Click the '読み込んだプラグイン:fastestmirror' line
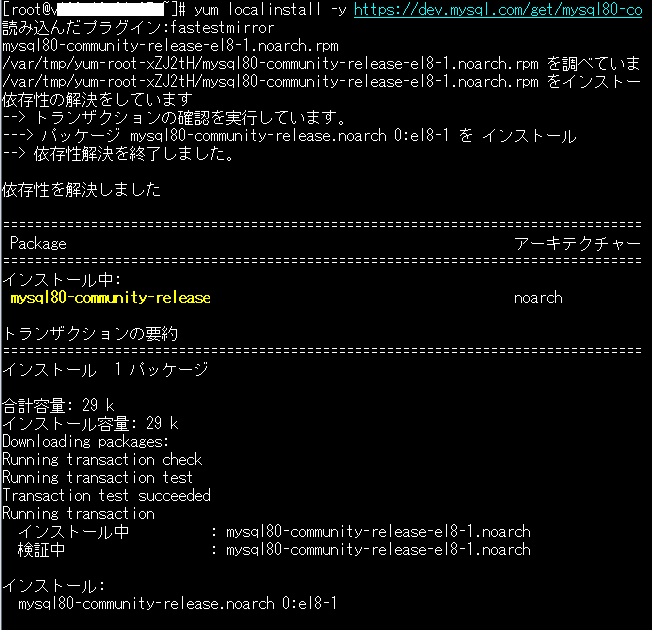This screenshot has height=630, width=652. point(138,27)
